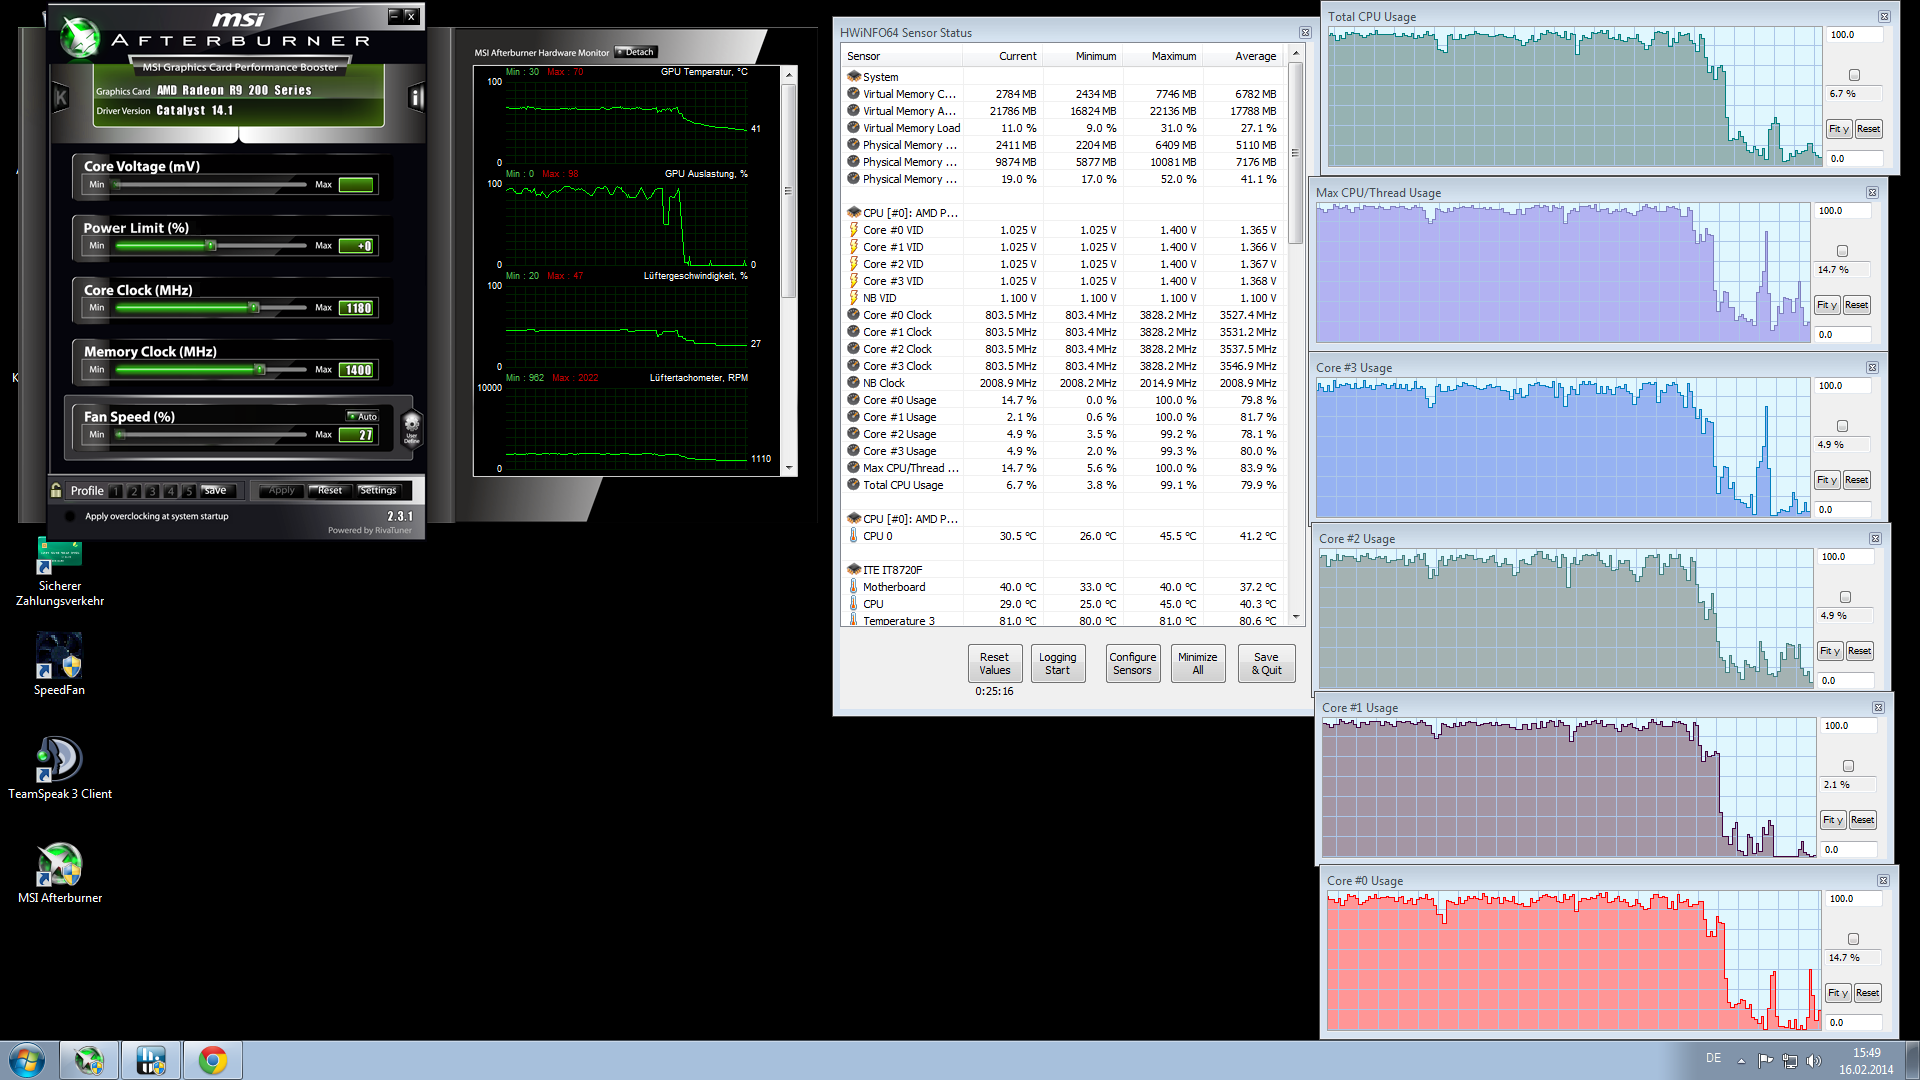The height and width of the screenshot is (1080, 1920).
Task: Click Logging Start button in HWiNFO
Action: (1057, 663)
